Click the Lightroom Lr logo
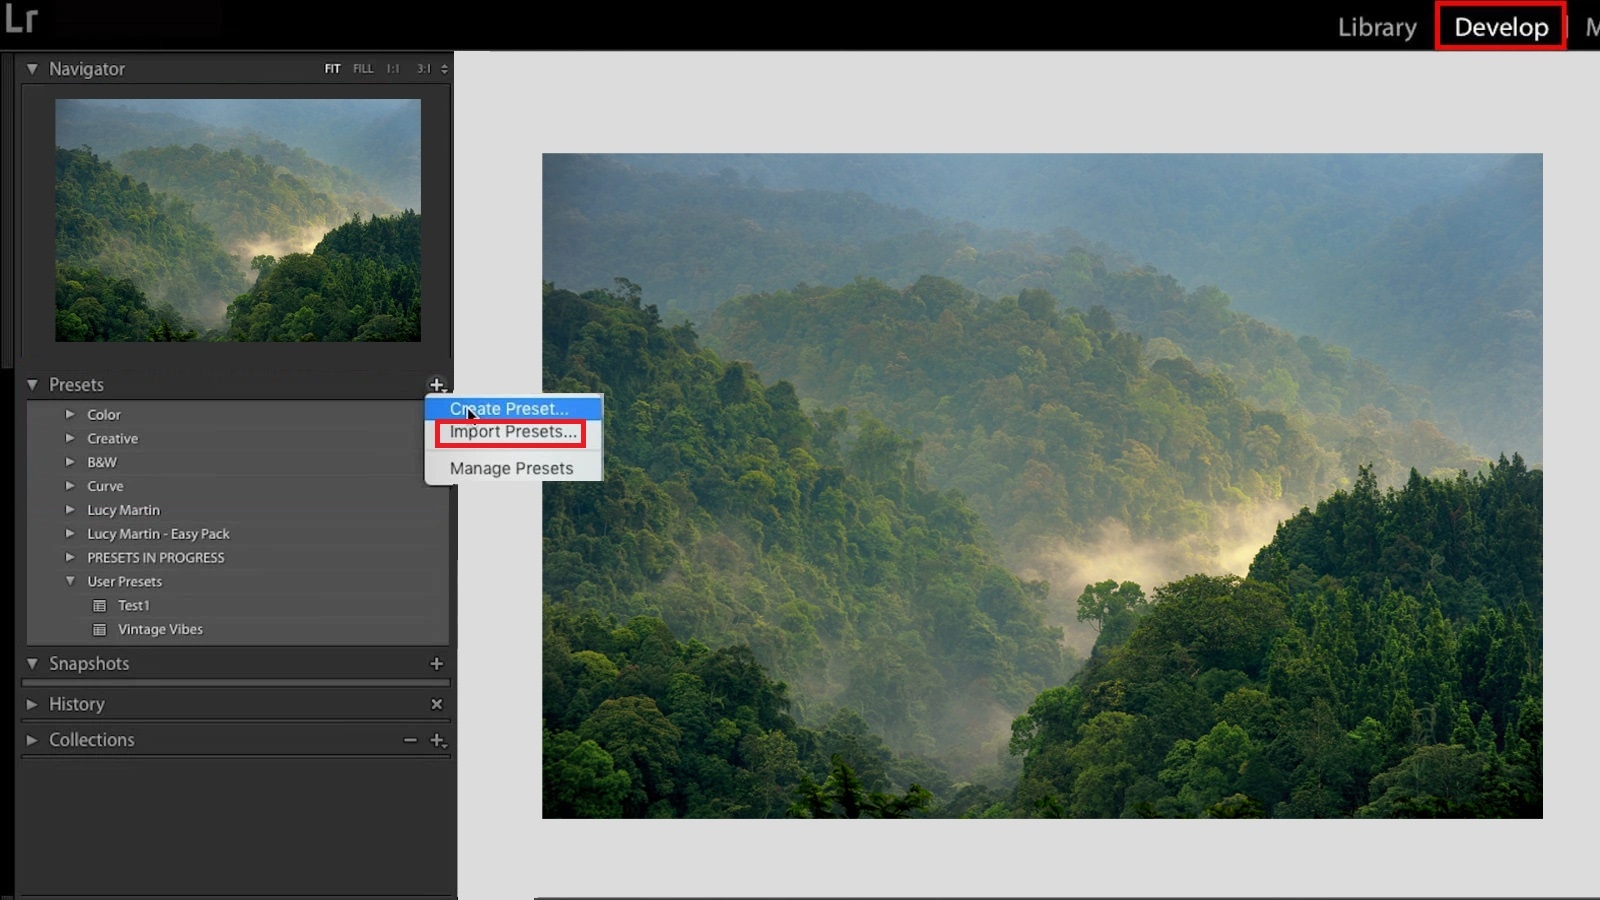 [22, 20]
